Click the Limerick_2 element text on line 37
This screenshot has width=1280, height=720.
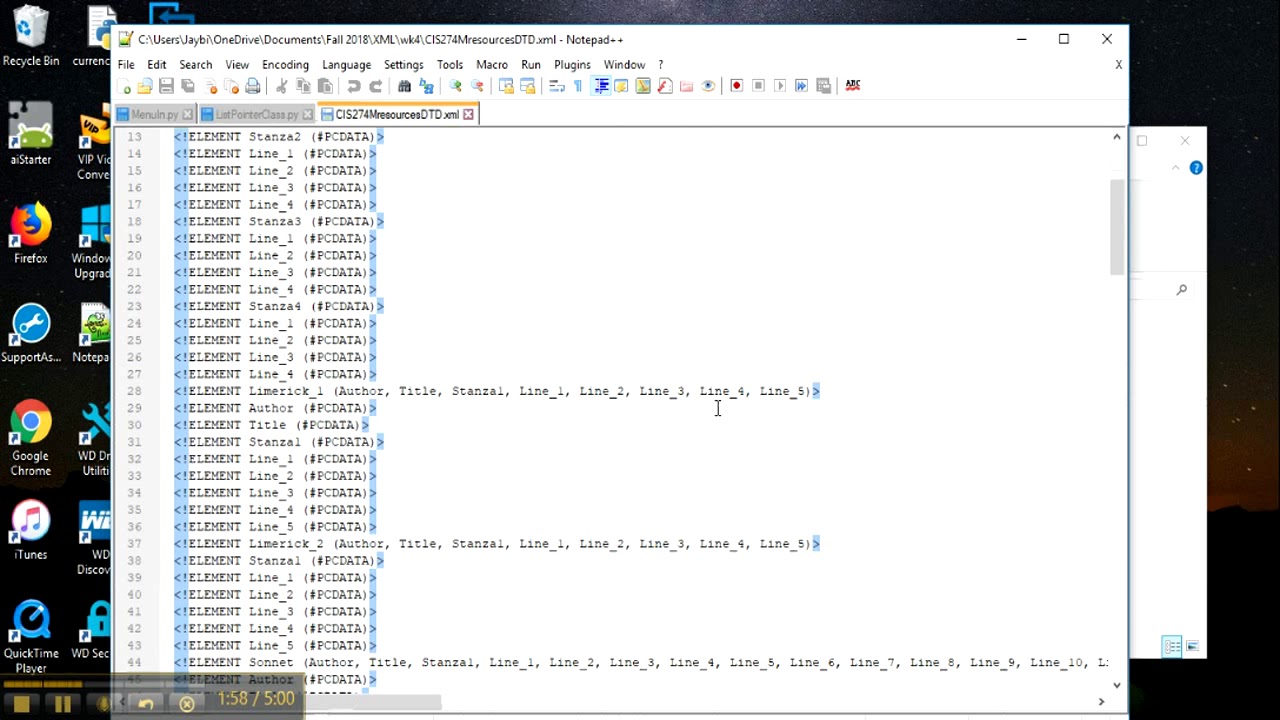(286, 544)
